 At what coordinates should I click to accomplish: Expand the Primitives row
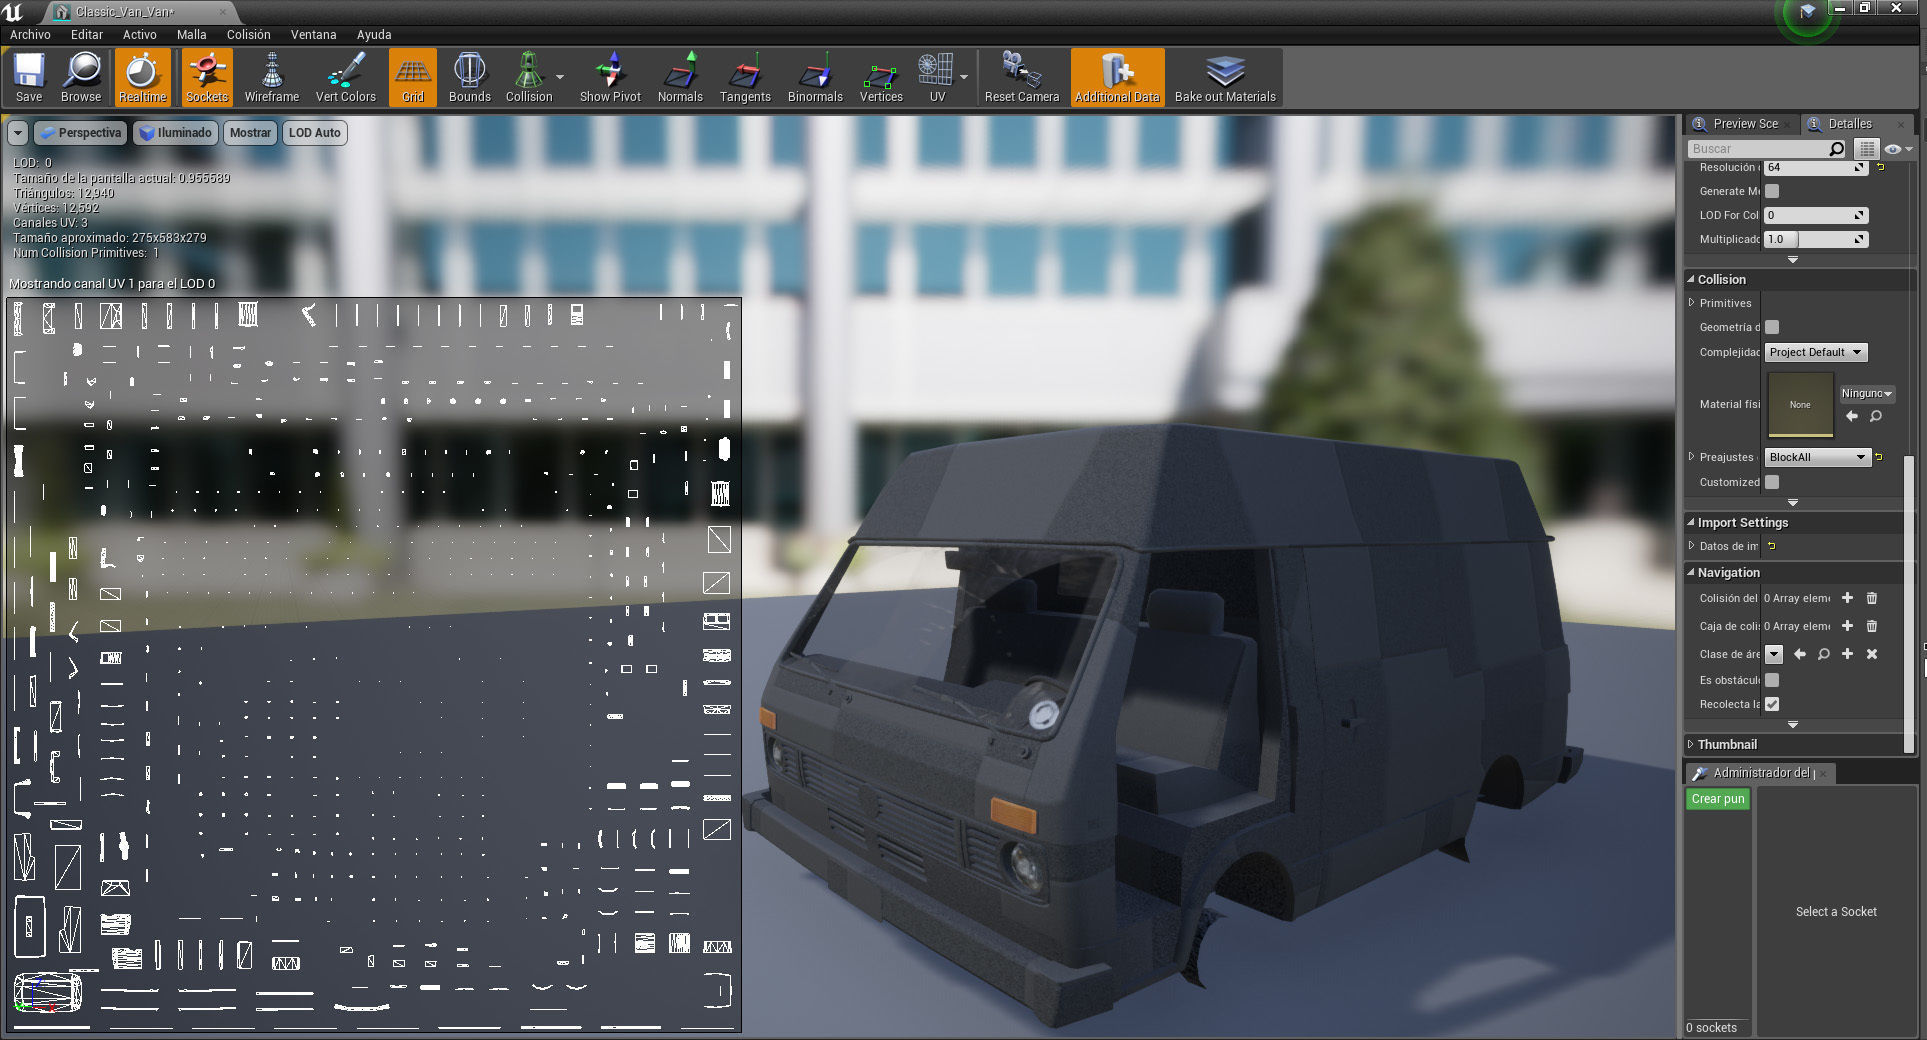tap(1692, 302)
